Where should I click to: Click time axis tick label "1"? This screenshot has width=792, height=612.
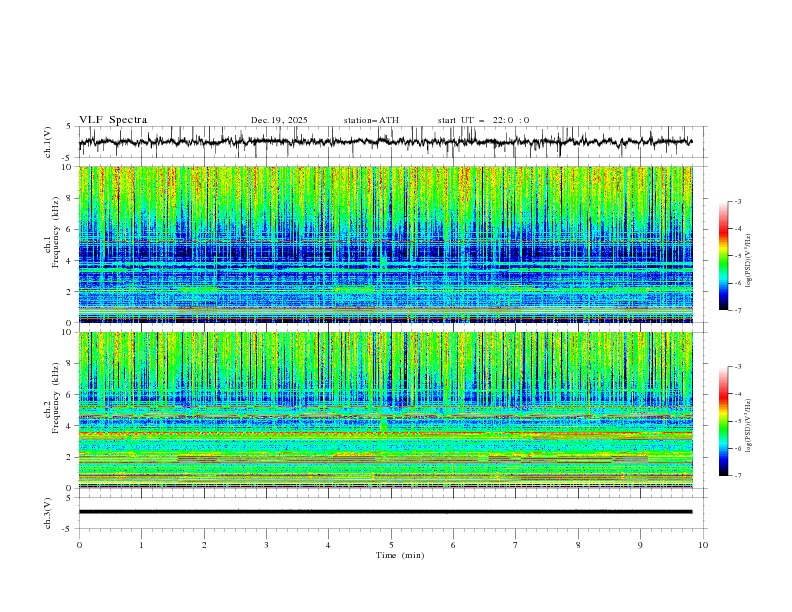(141, 545)
